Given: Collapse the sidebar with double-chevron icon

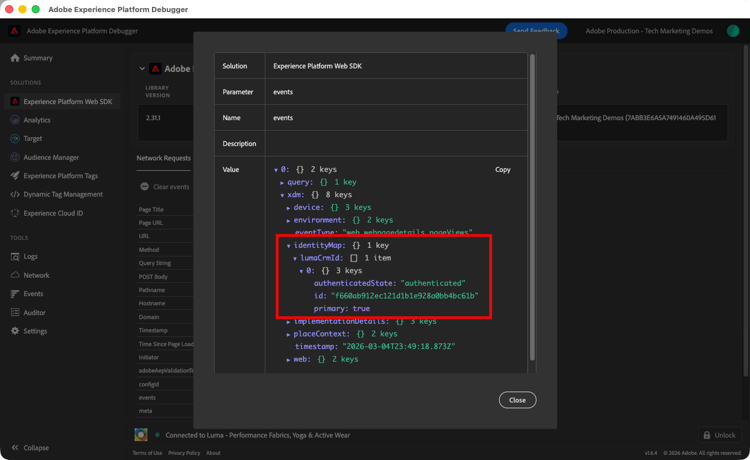Looking at the screenshot, I should click(x=15, y=448).
